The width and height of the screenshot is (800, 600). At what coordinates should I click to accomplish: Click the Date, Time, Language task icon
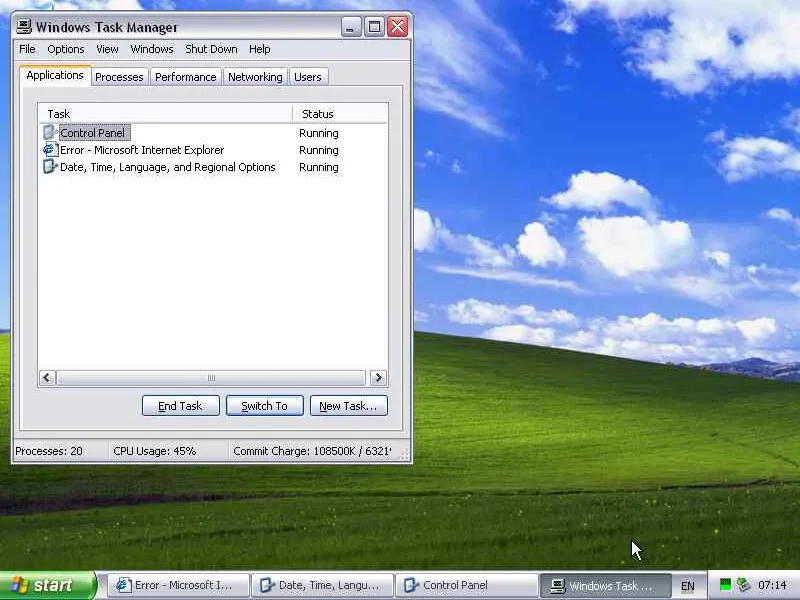49,167
